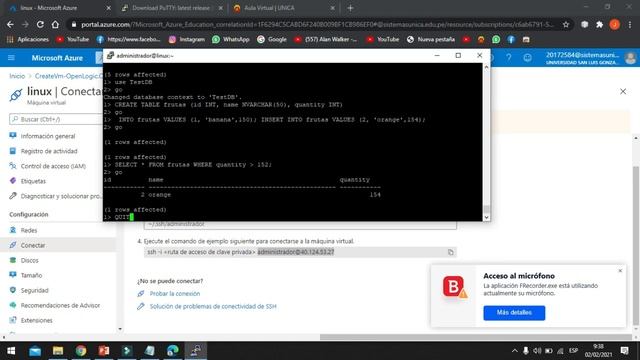Show hidden system tray icons
640x360 pixels.
[514, 351]
